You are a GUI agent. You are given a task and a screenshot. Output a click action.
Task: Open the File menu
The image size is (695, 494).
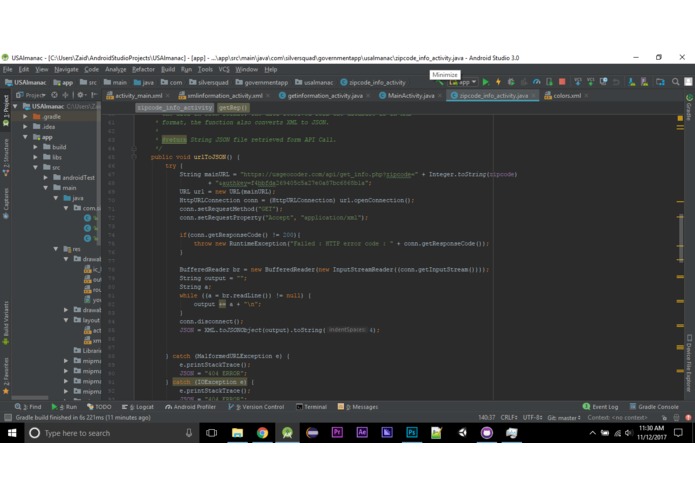coord(8,70)
